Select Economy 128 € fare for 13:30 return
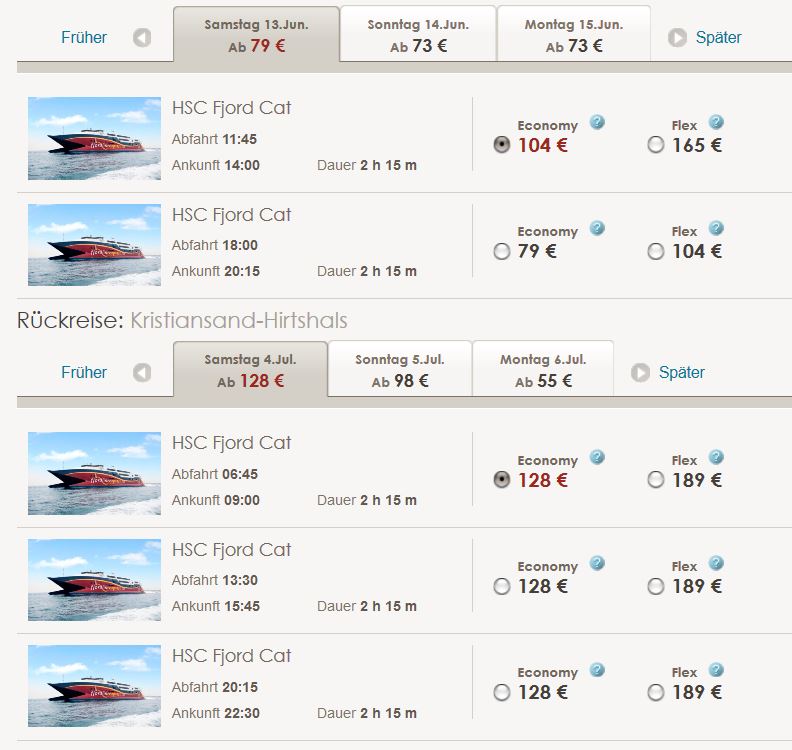The height and width of the screenshot is (750, 792). [502, 587]
